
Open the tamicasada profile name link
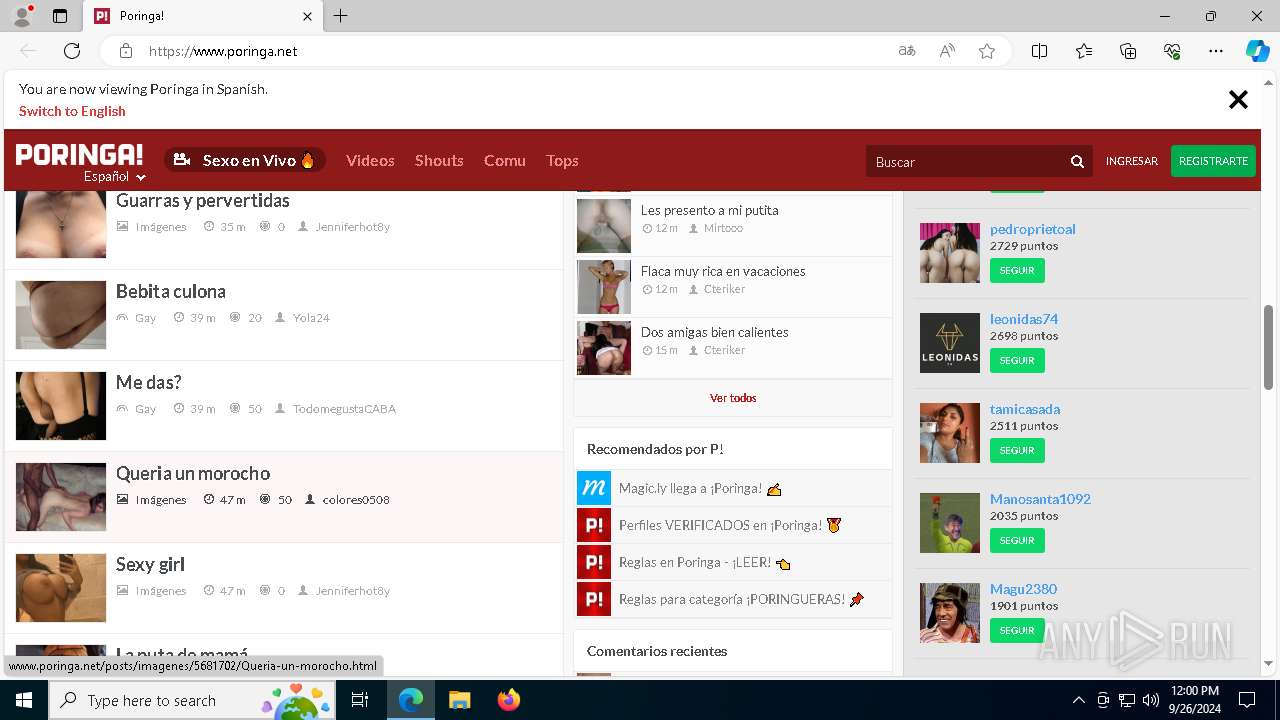click(x=1025, y=409)
